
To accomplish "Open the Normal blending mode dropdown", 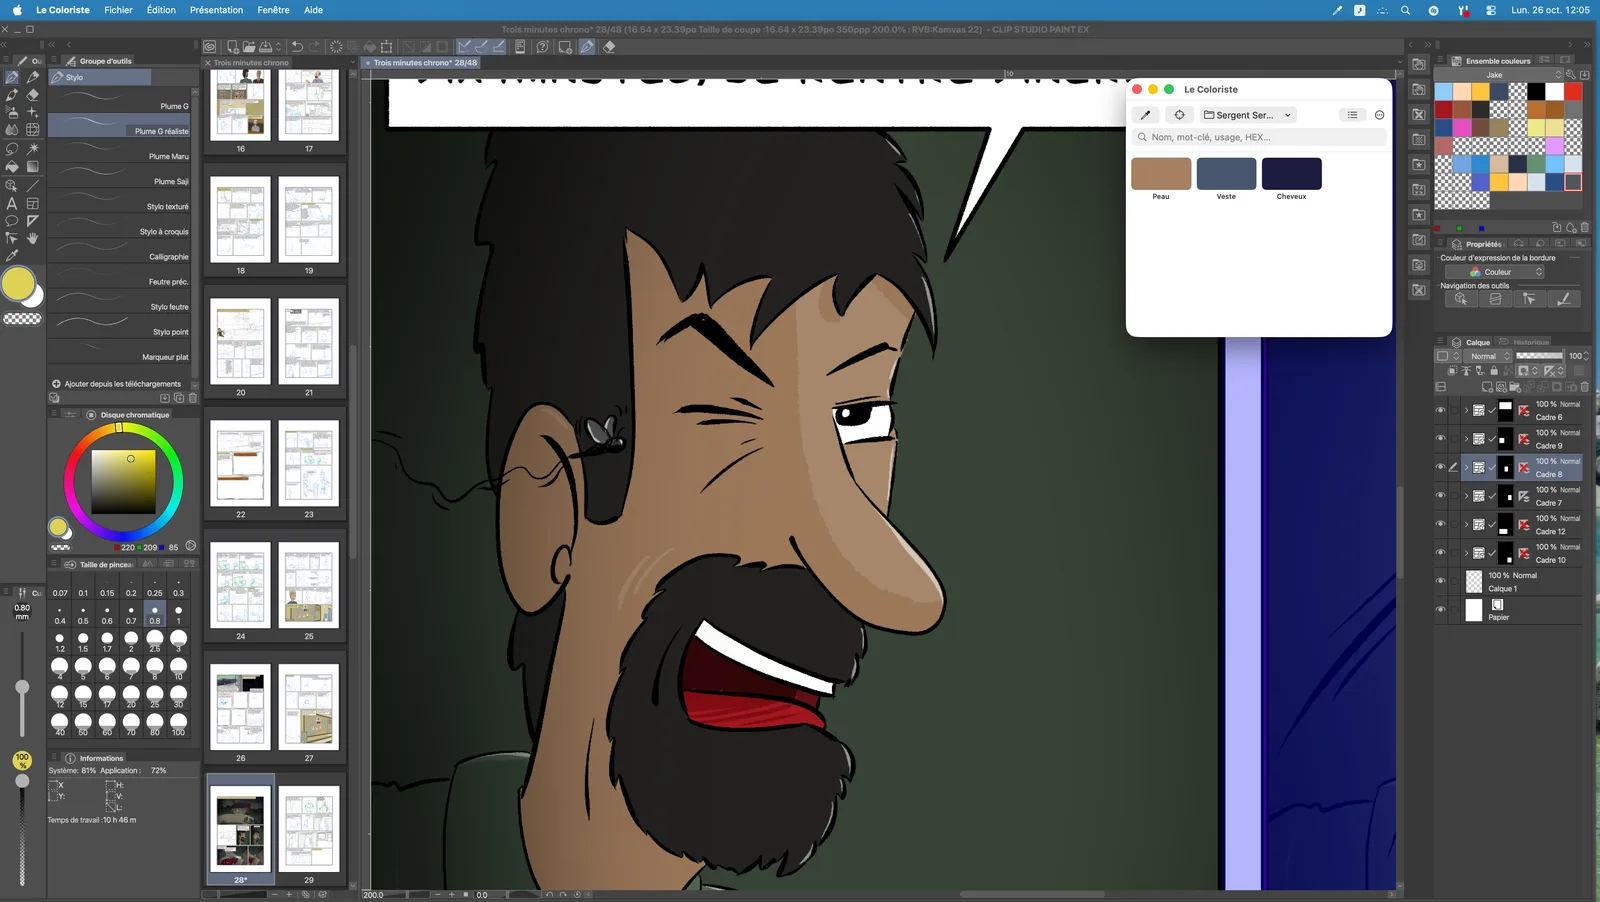I will [1489, 356].
